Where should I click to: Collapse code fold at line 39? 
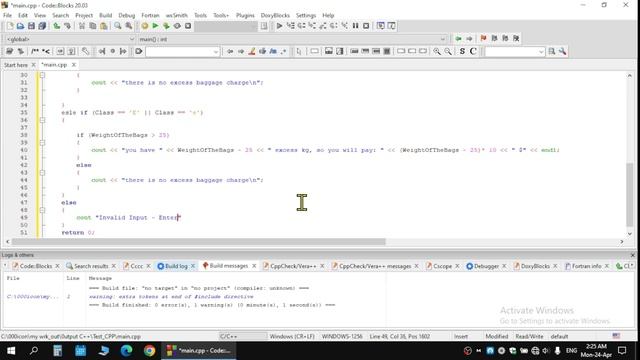[42, 142]
